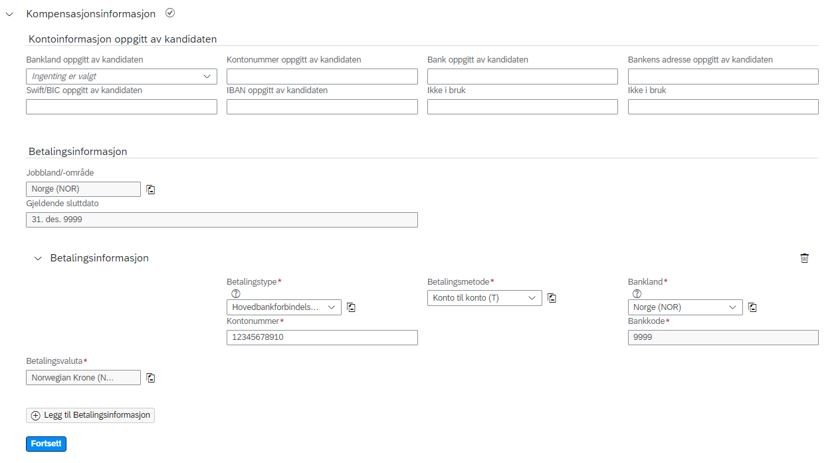
Task: Open the help icon under Bankland
Action: click(x=637, y=293)
